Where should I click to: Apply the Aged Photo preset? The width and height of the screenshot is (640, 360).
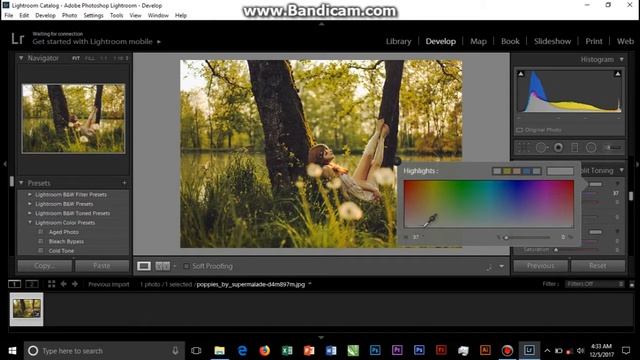tap(64, 232)
